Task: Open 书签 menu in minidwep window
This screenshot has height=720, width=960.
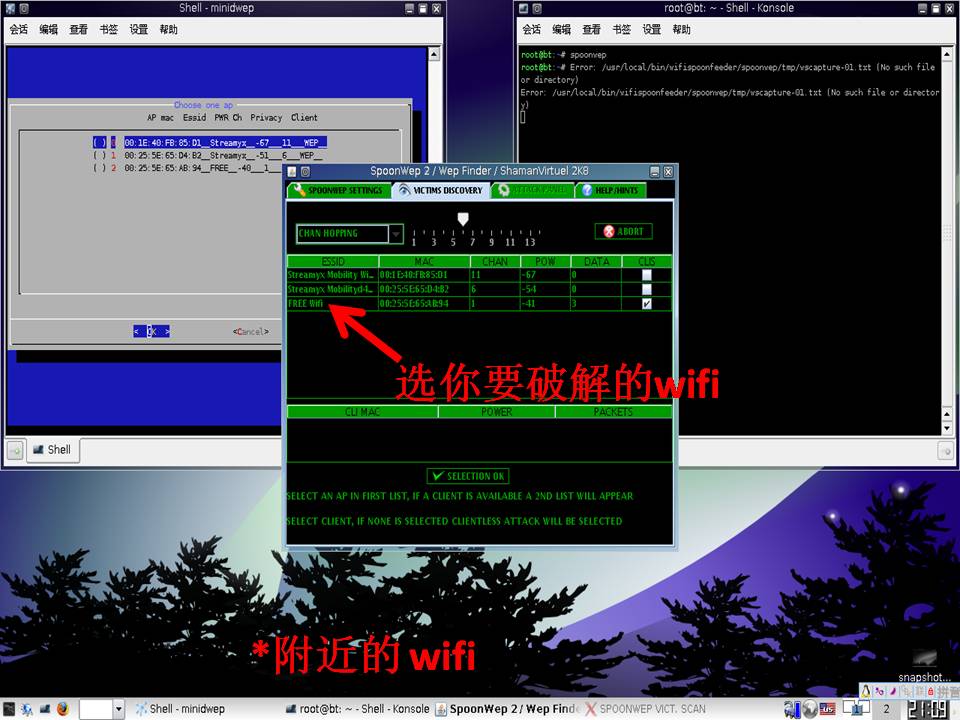Action: point(108,29)
